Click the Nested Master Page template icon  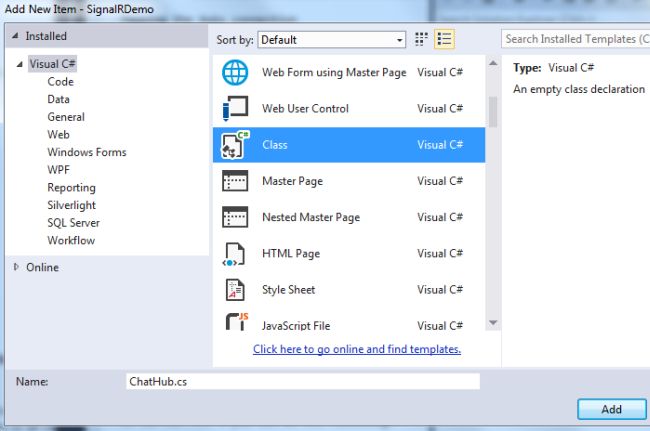tap(235, 217)
